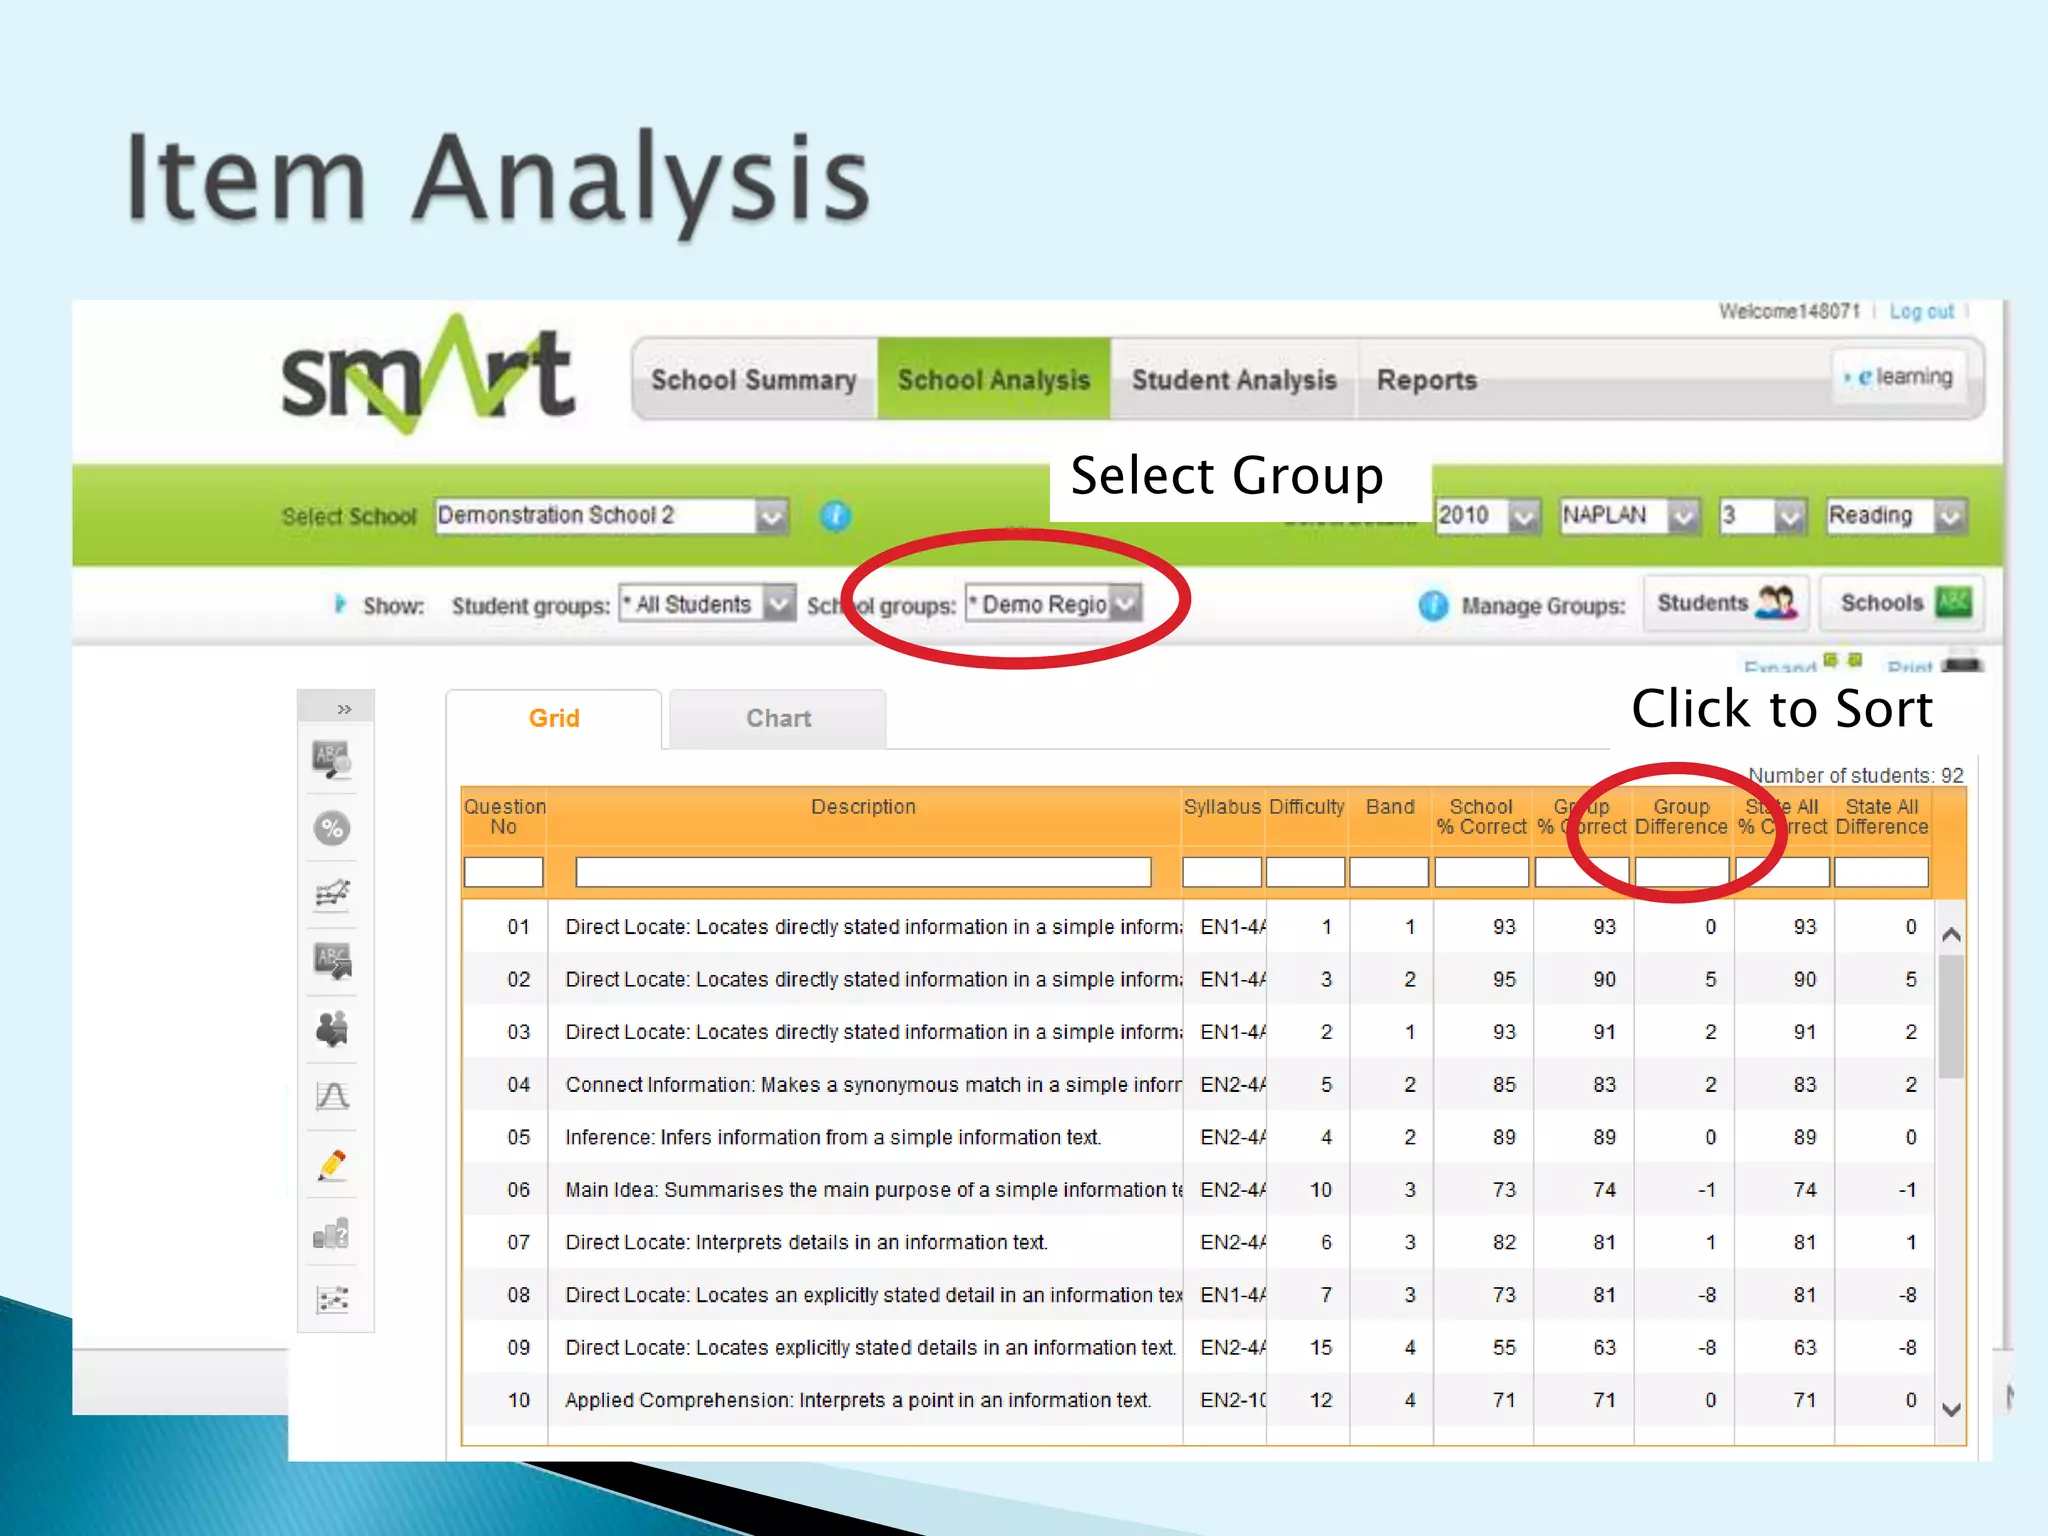Expand the sidebar with double-chevron button
The image size is (2048, 1536).
tap(344, 708)
